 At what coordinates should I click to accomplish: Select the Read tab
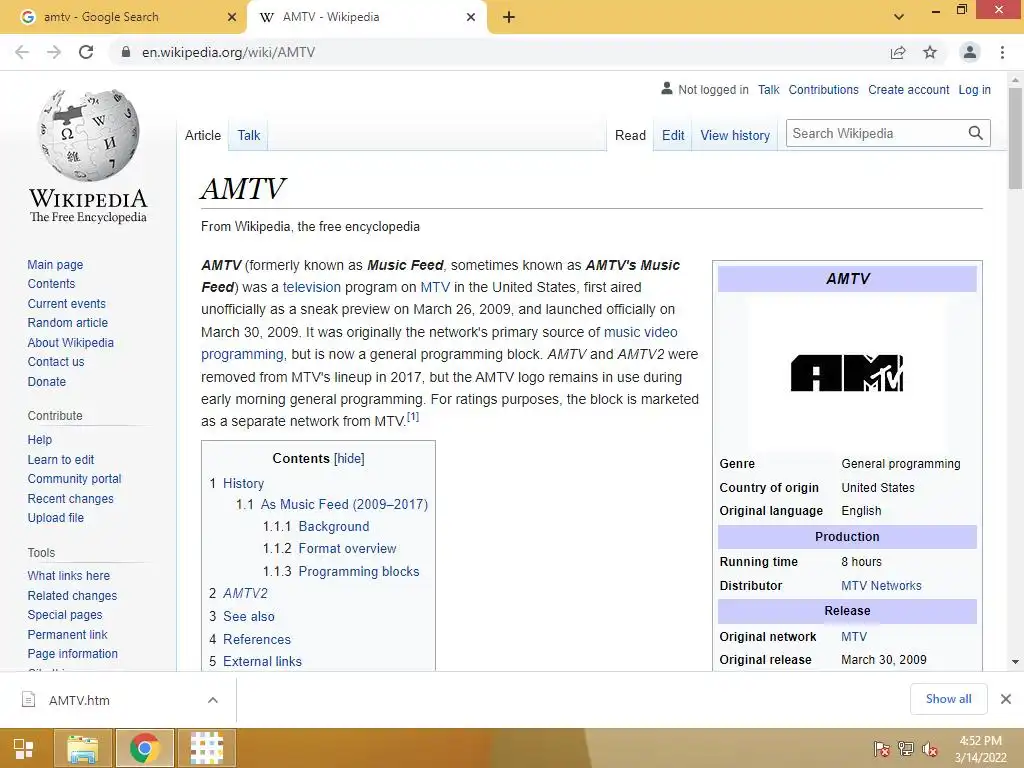630,135
